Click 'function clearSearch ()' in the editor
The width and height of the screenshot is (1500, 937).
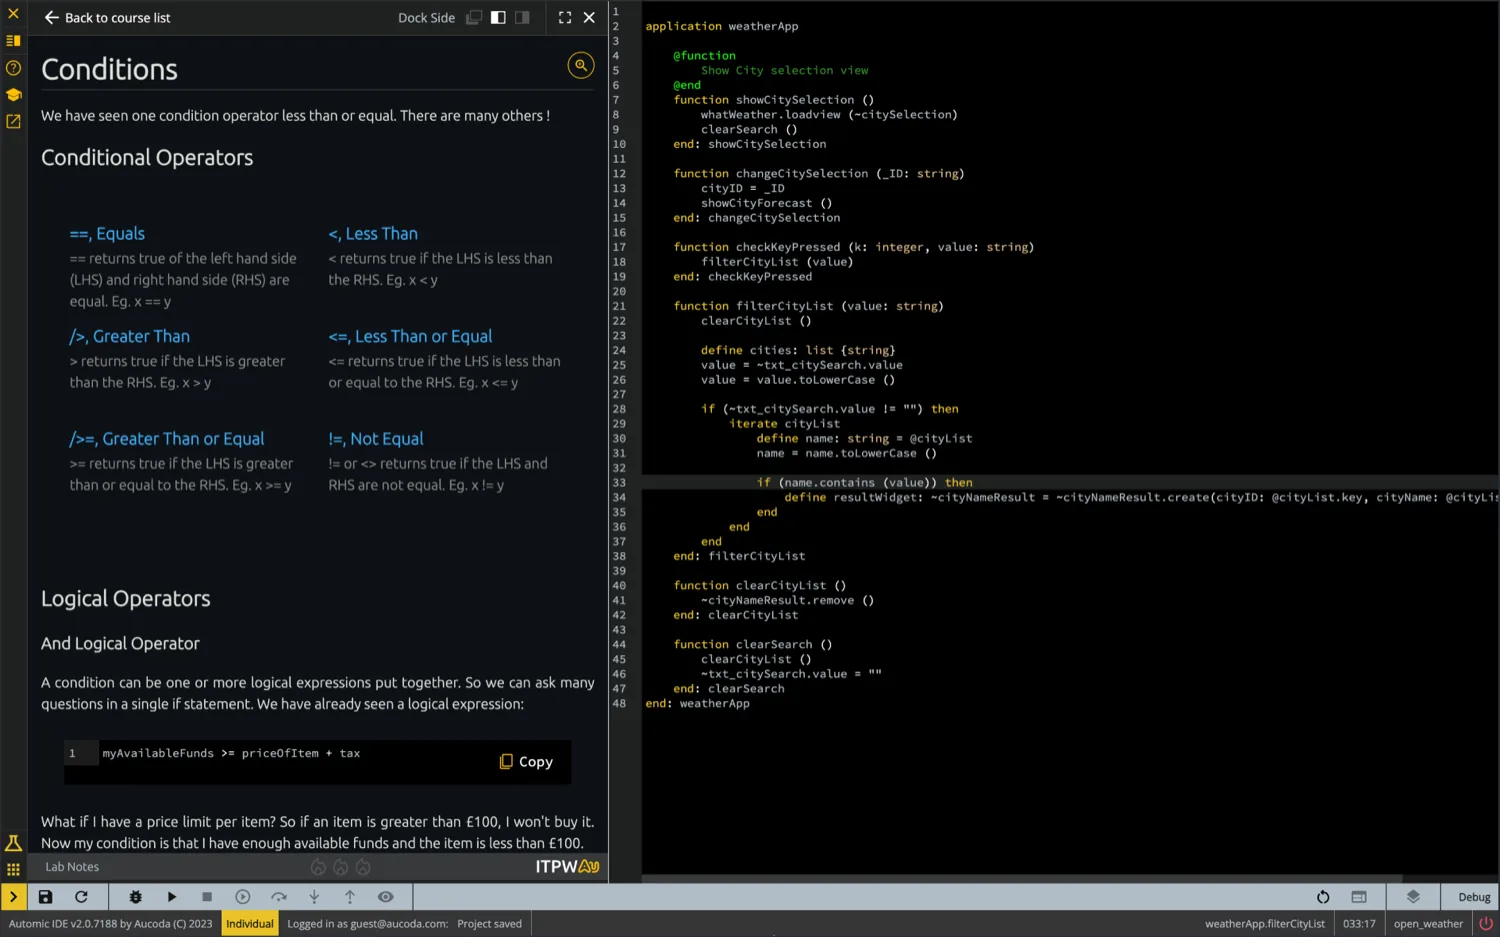pos(753,645)
